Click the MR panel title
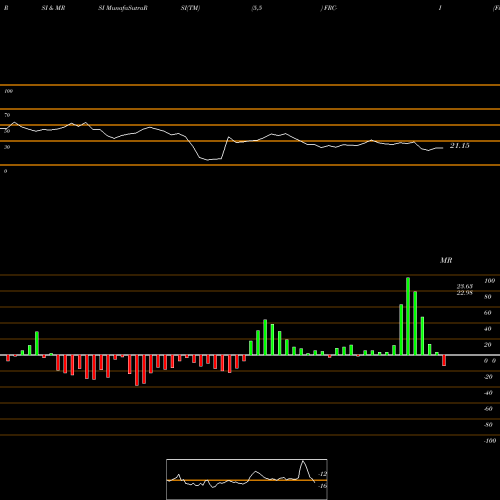 click(x=446, y=260)
